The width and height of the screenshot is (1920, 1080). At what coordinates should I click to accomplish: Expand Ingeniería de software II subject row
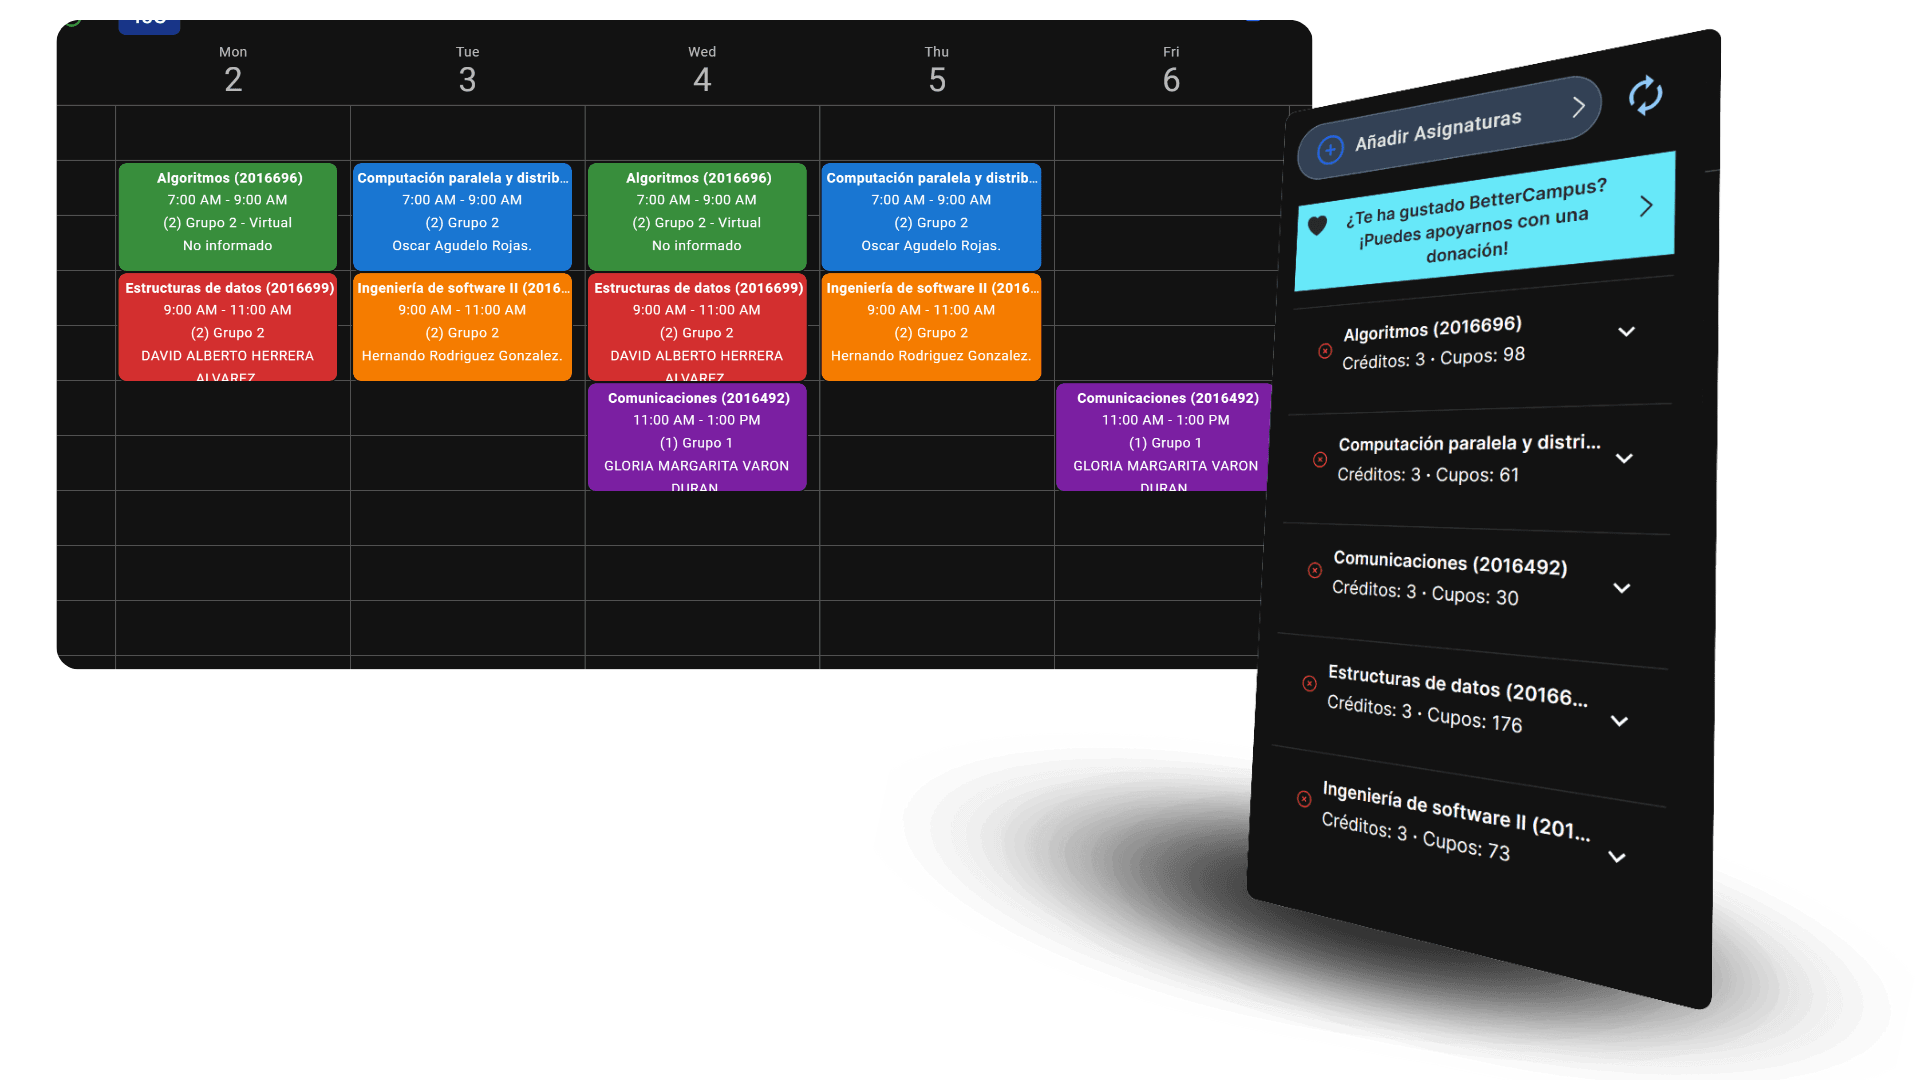tap(1617, 857)
